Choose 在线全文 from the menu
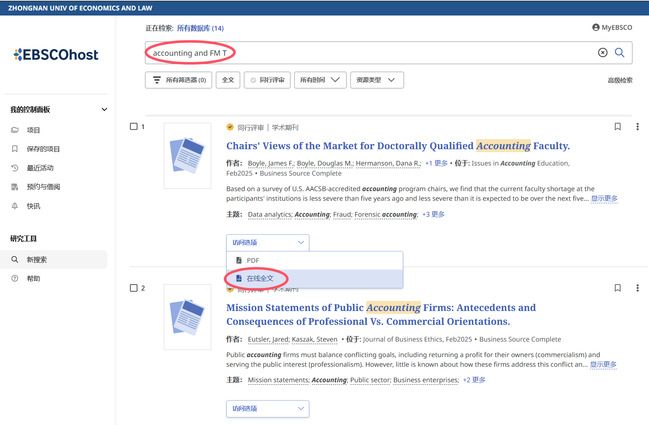Image resolution: width=649 pixels, height=425 pixels. pos(258,277)
